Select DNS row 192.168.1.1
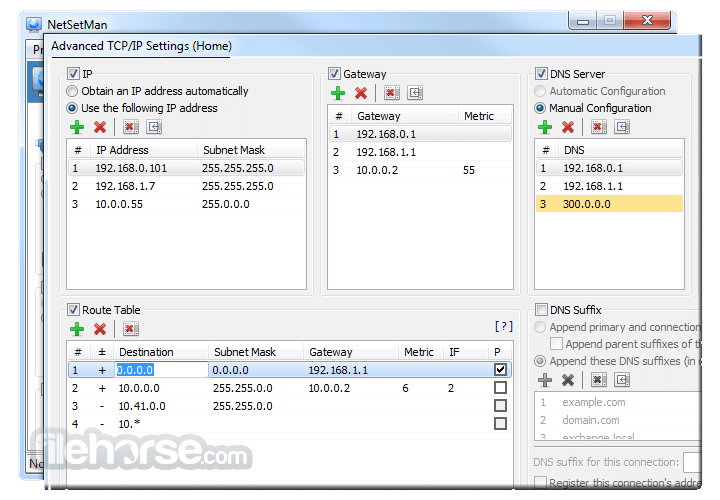Viewport: 720px width, 500px height. click(609, 186)
